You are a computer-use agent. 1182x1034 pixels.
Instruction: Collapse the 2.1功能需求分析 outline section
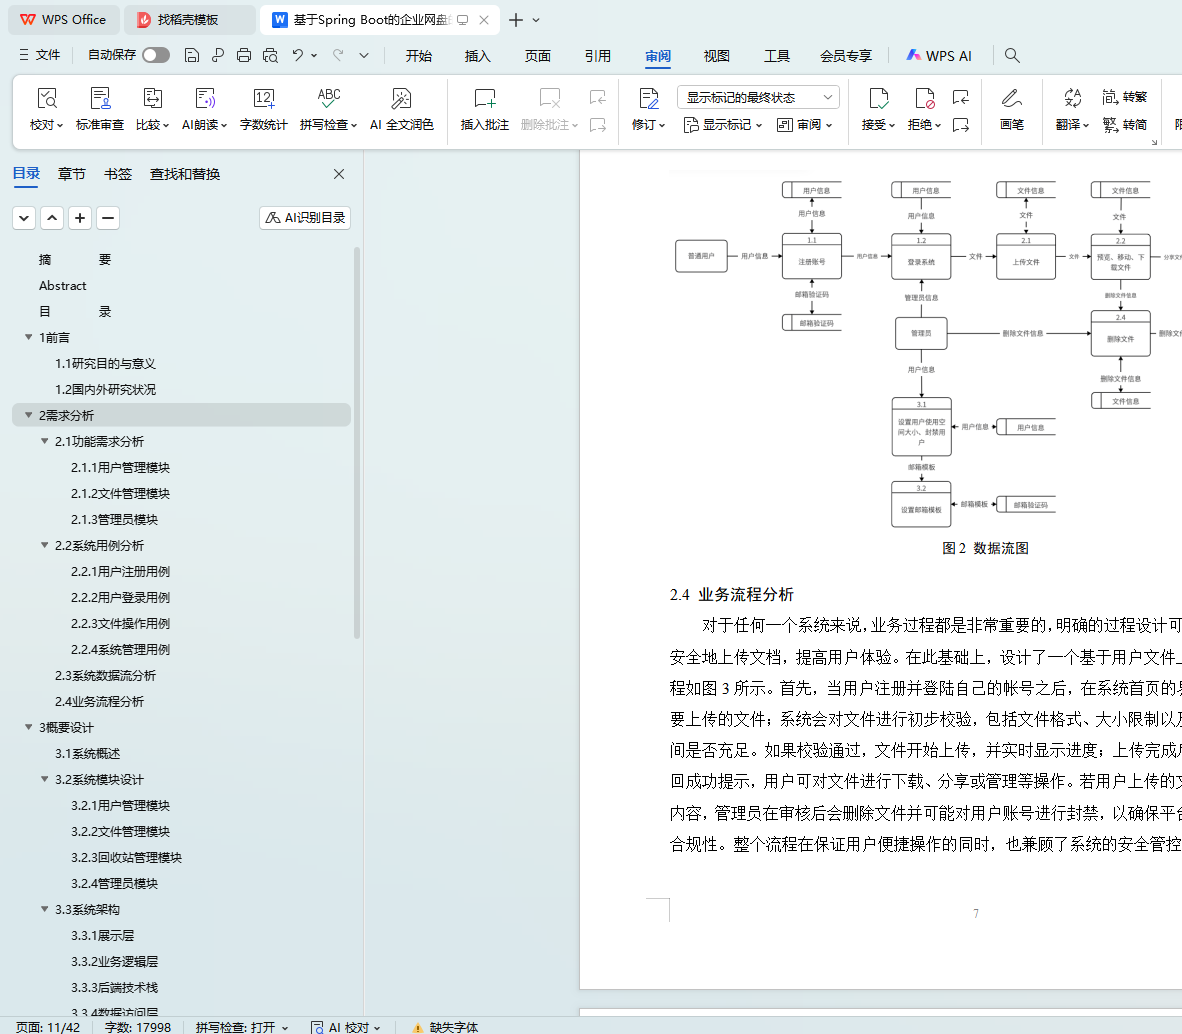click(x=45, y=441)
